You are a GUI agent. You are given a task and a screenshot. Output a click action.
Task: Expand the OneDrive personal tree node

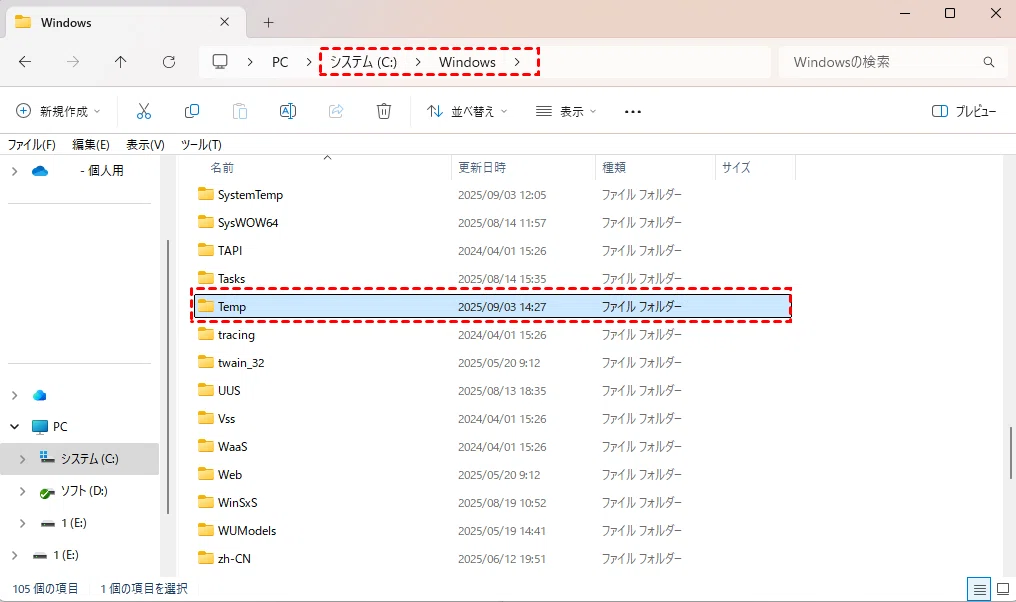(14, 171)
